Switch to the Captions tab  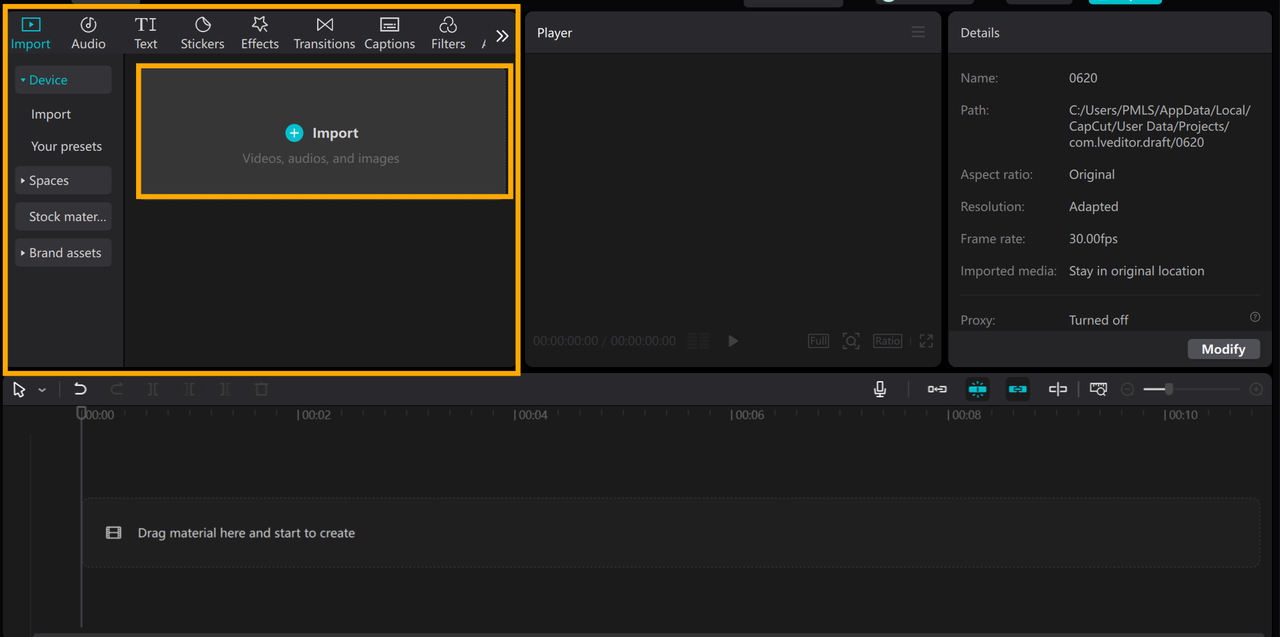389,31
